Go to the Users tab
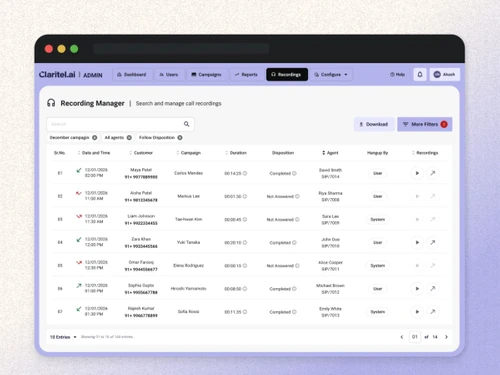500x375 pixels. point(169,74)
